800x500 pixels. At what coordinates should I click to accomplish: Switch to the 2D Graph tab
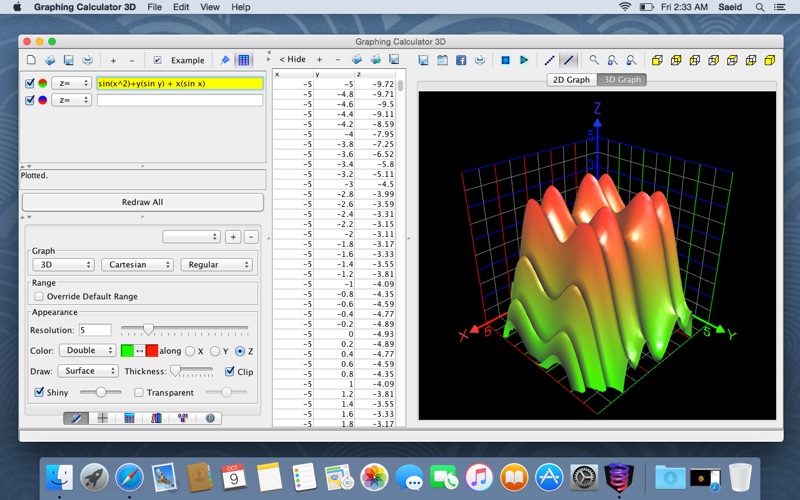pyautogui.click(x=571, y=79)
